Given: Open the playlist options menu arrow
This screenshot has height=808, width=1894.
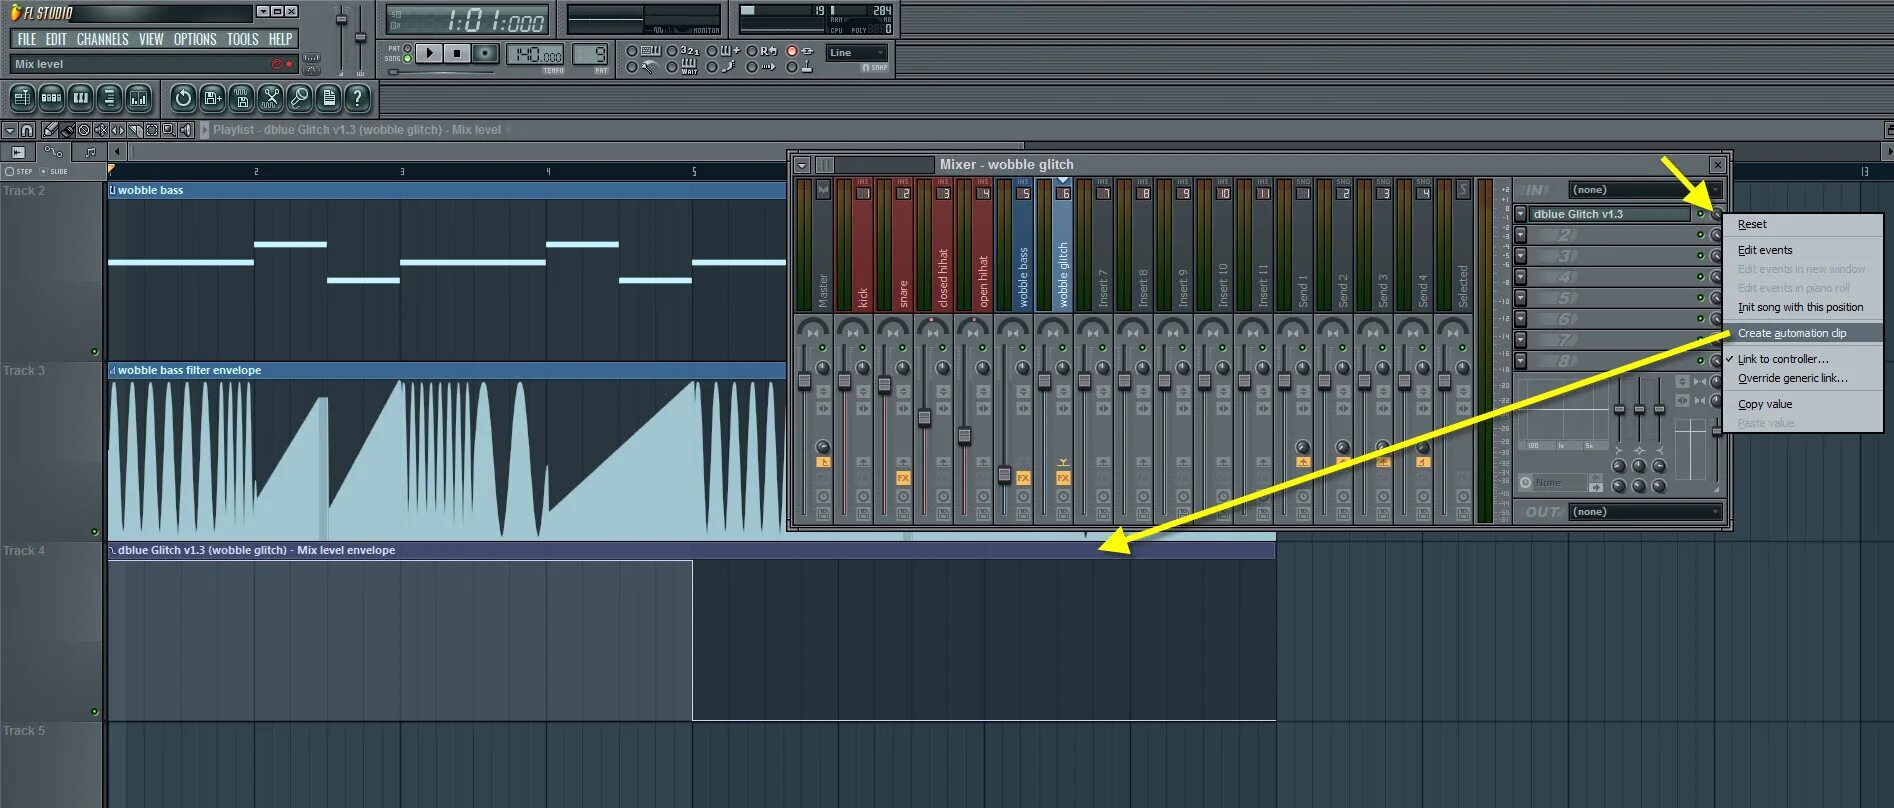Looking at the screenshot, I should point(9,130).
